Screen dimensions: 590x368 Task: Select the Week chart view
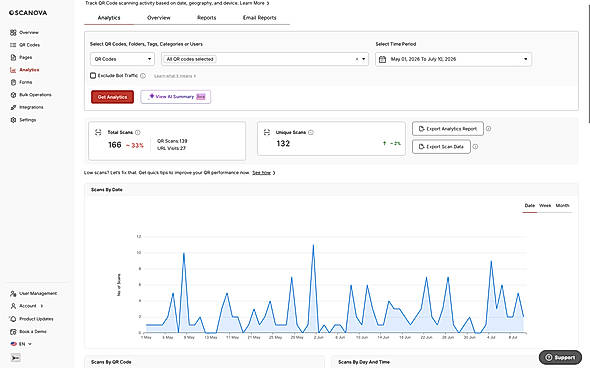(545, 205)
